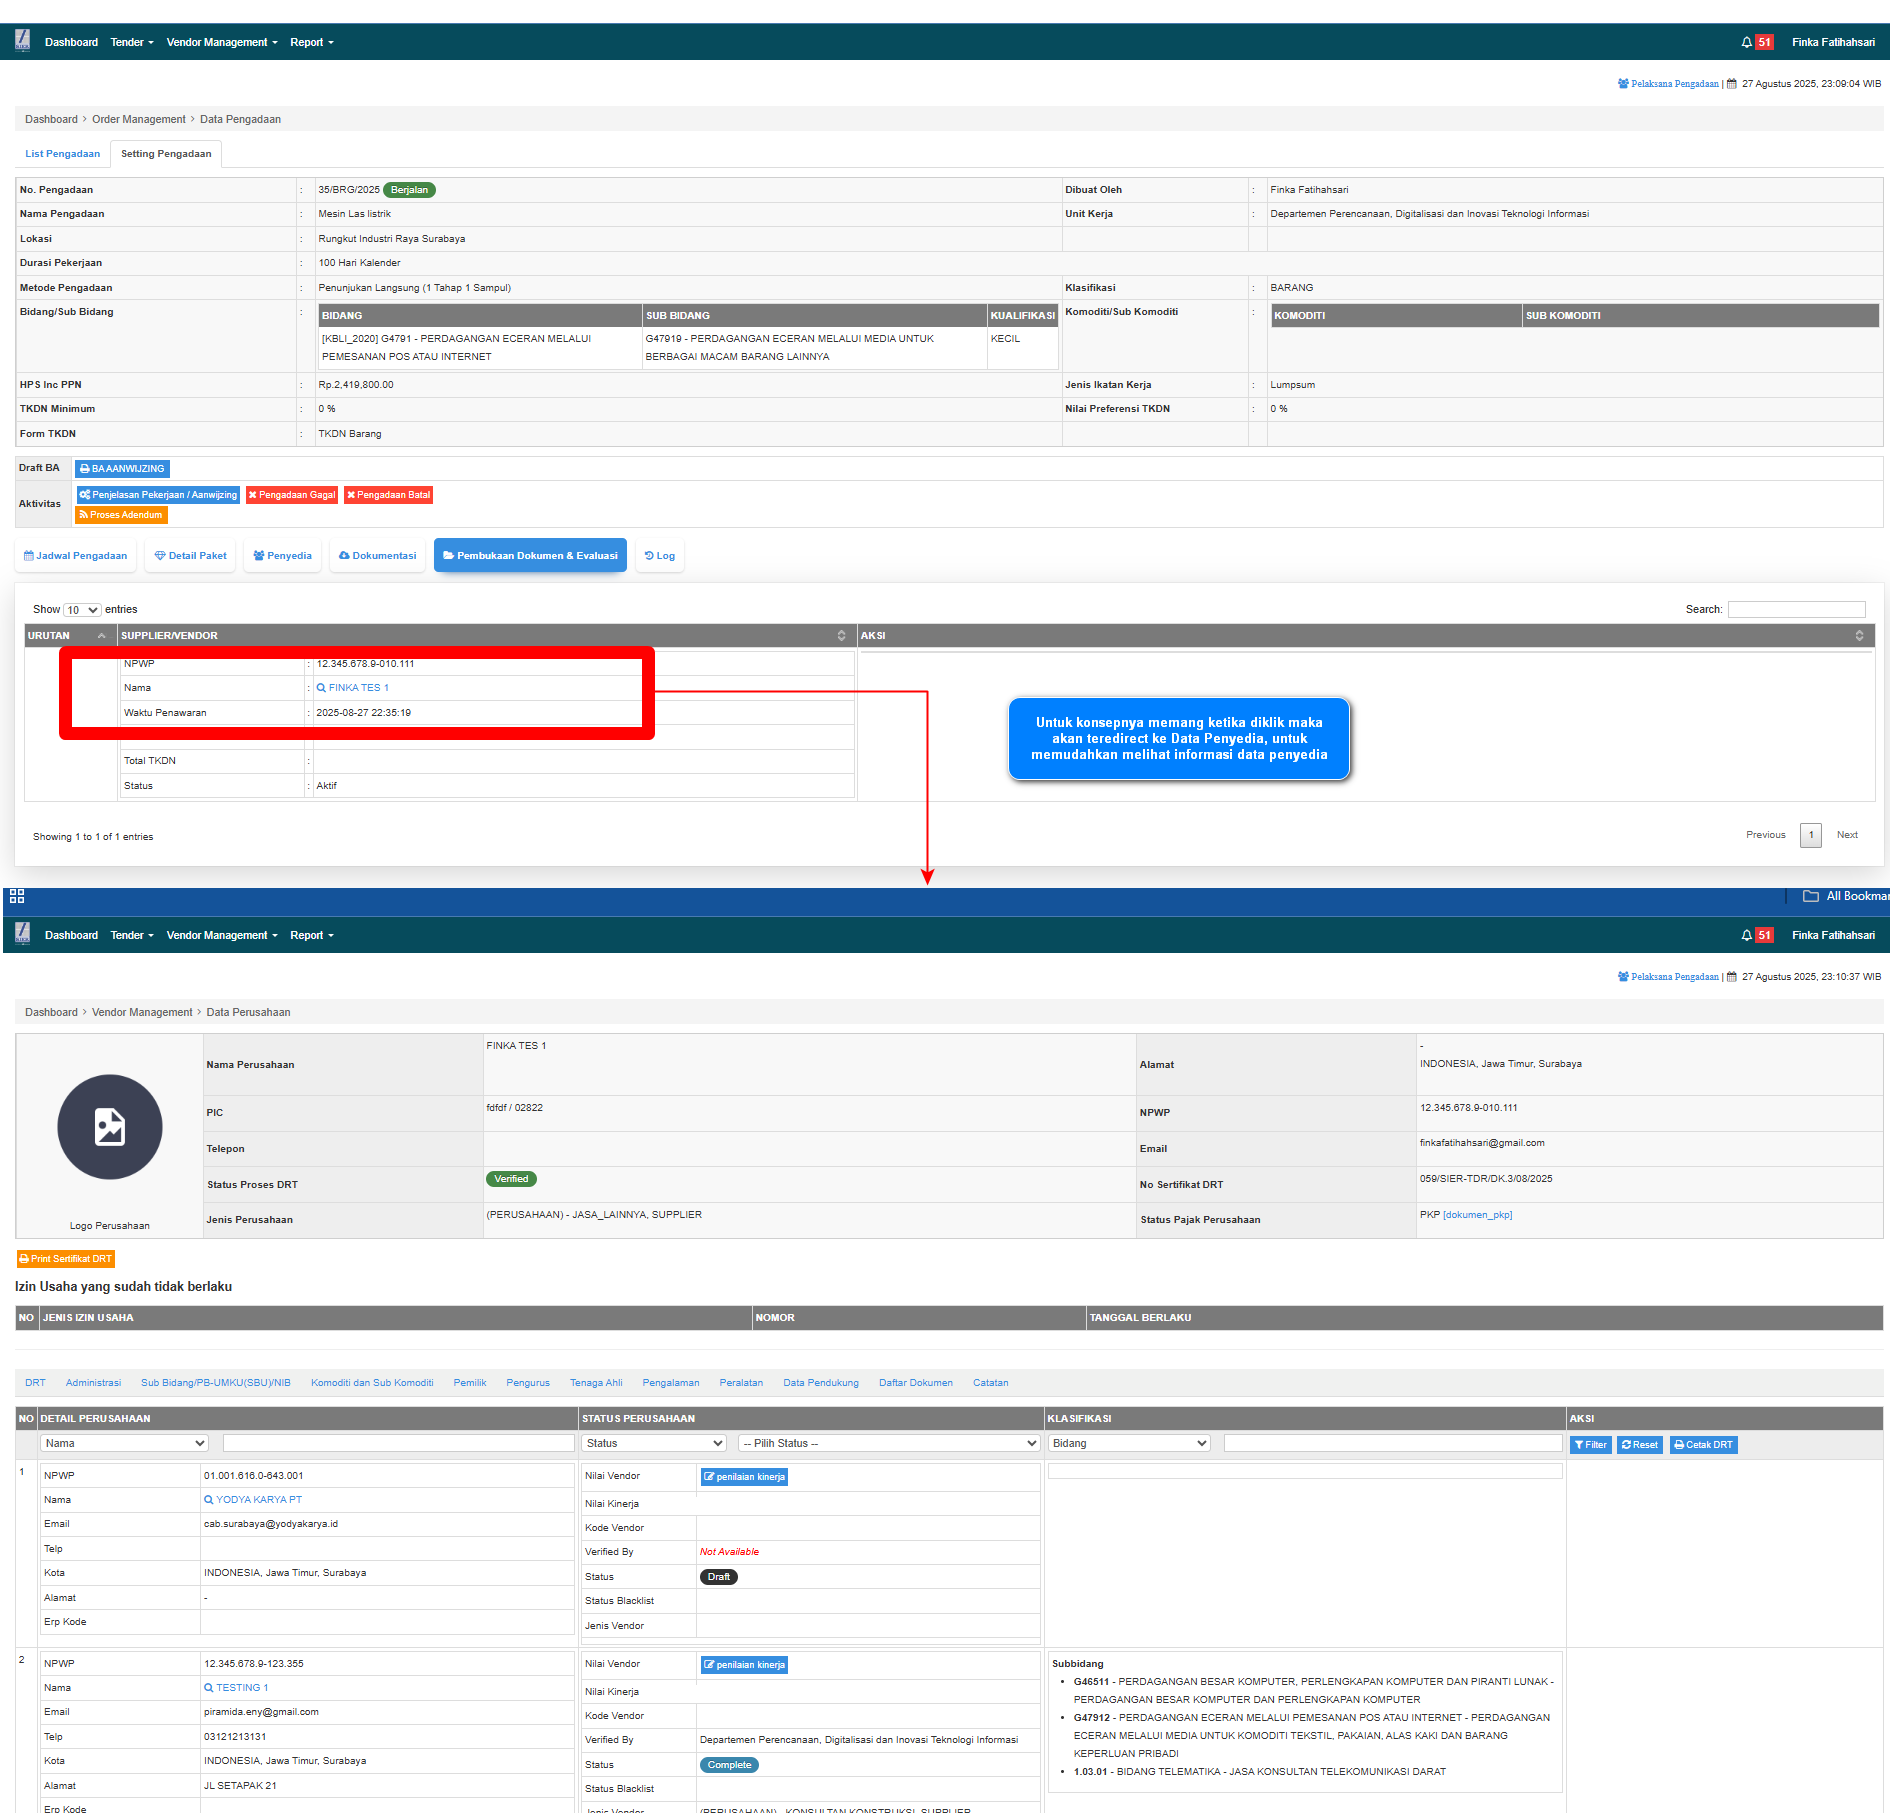Open the Show entries count dropdown
This screenshot has width=1890, height=1813.
82,610
